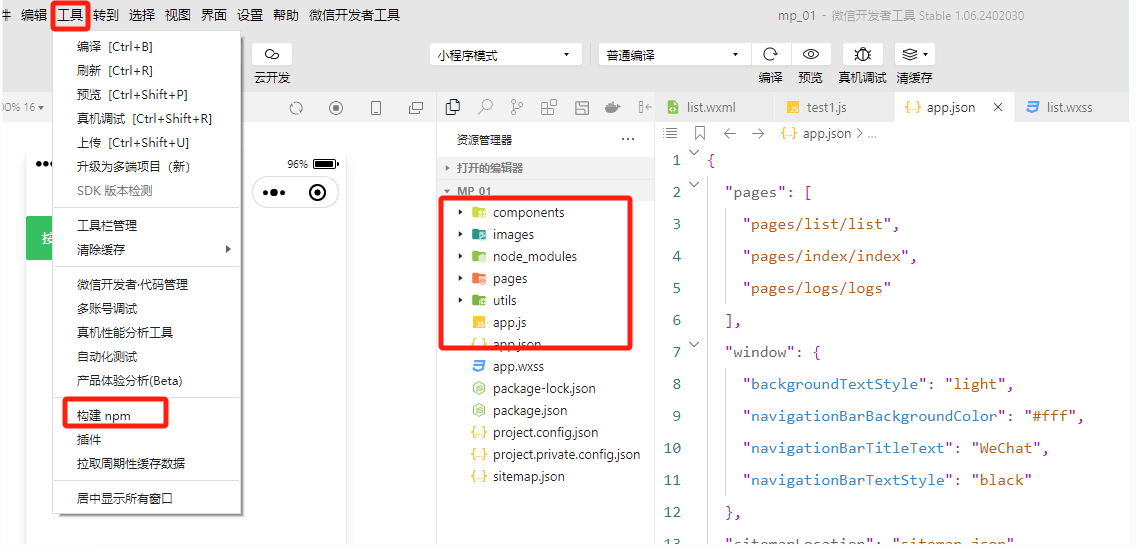Select 升级为多端项目（新） menu entry
This screenshot has width=1137, height=546.
pyautogui.click(x=146, y=167)
